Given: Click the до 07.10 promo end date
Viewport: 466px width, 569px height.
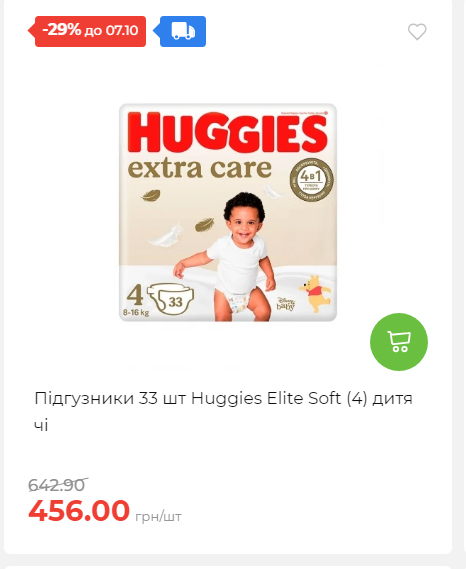Looking at the screenshot, I should [111, 30].
